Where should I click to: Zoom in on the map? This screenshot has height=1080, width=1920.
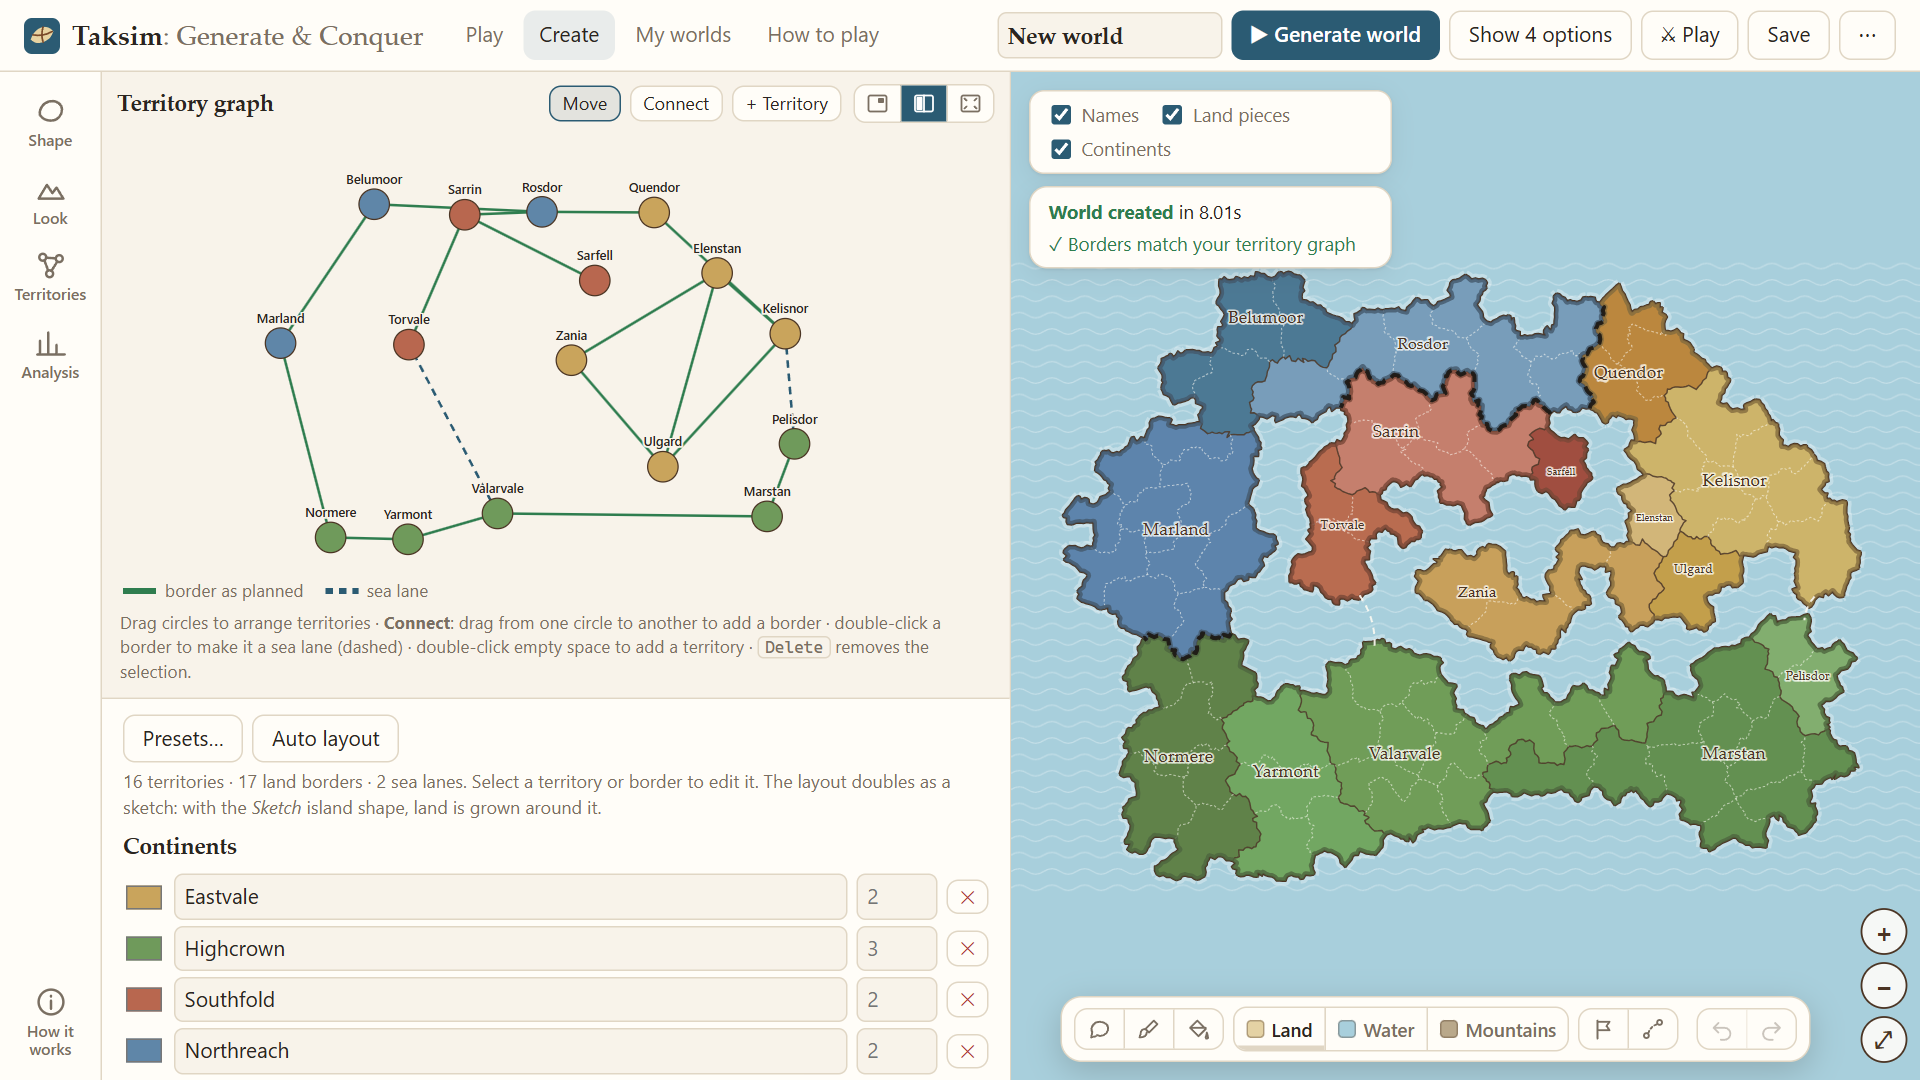point(1884,934)
